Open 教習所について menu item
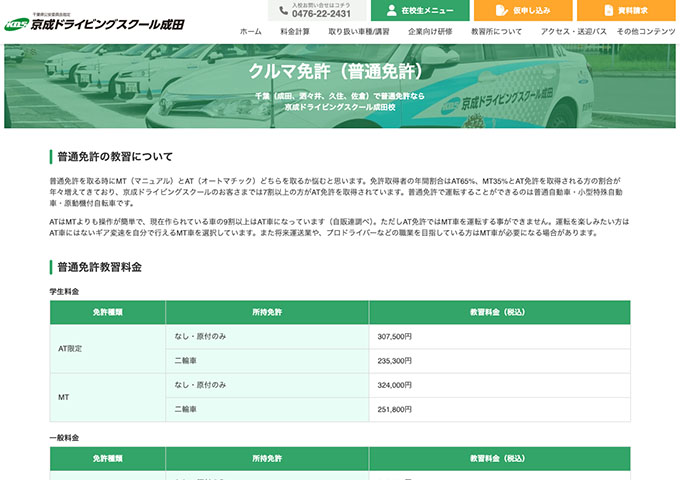 pyautogui.click(x=497, y=32)
